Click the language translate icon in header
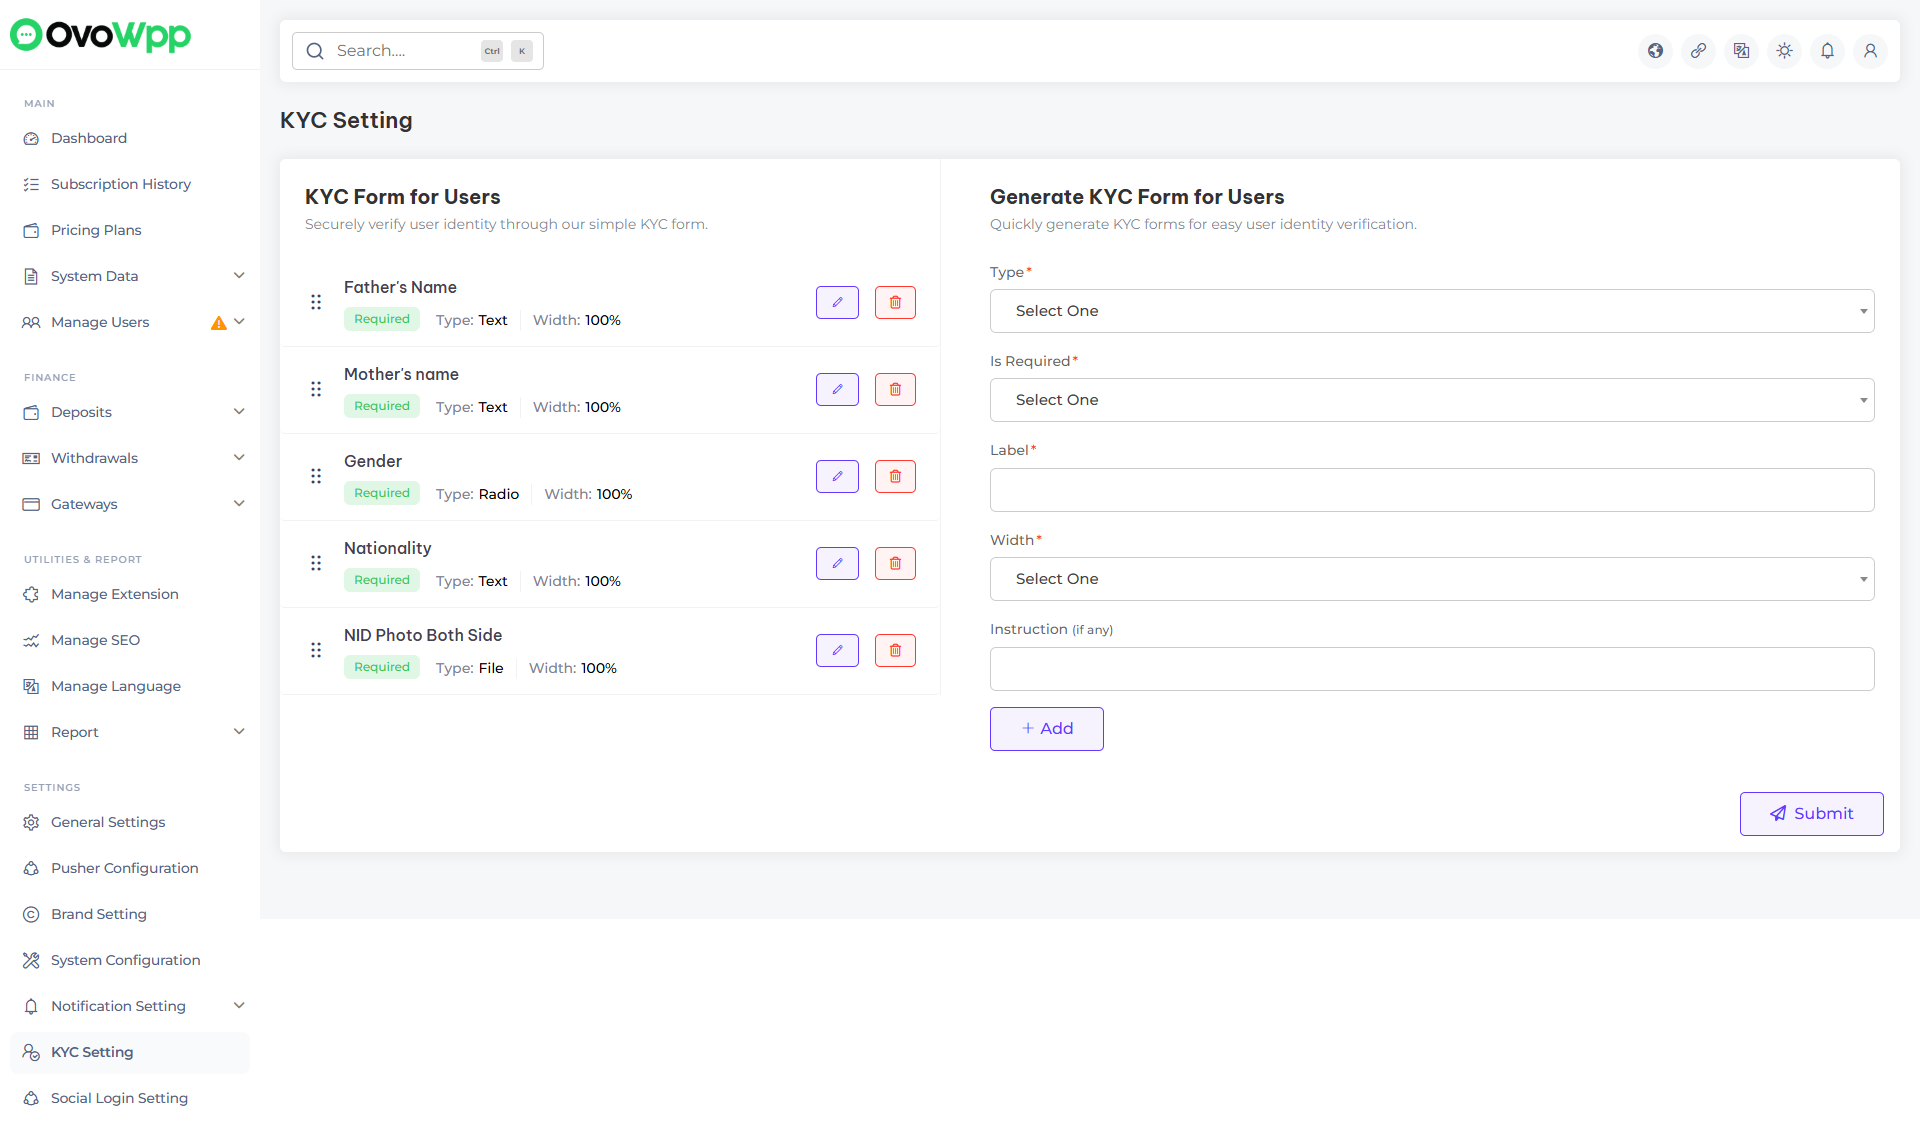1920x1130 pixels. [x=1741, y=51]
